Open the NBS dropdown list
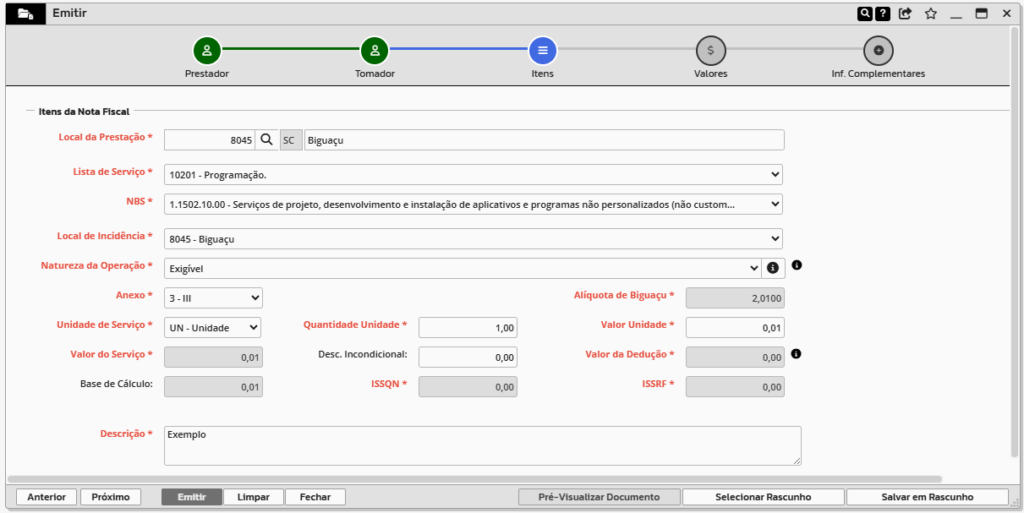 473,204
